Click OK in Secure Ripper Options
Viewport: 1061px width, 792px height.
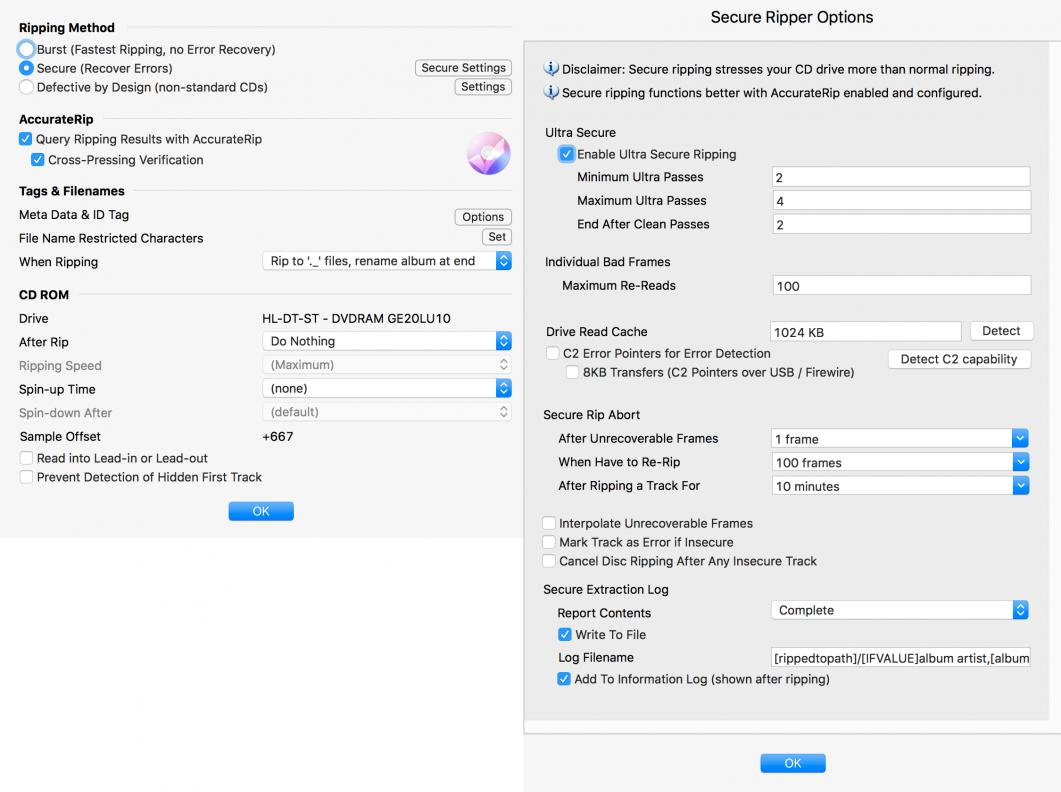pyautogui.click(x=792, y=763)
